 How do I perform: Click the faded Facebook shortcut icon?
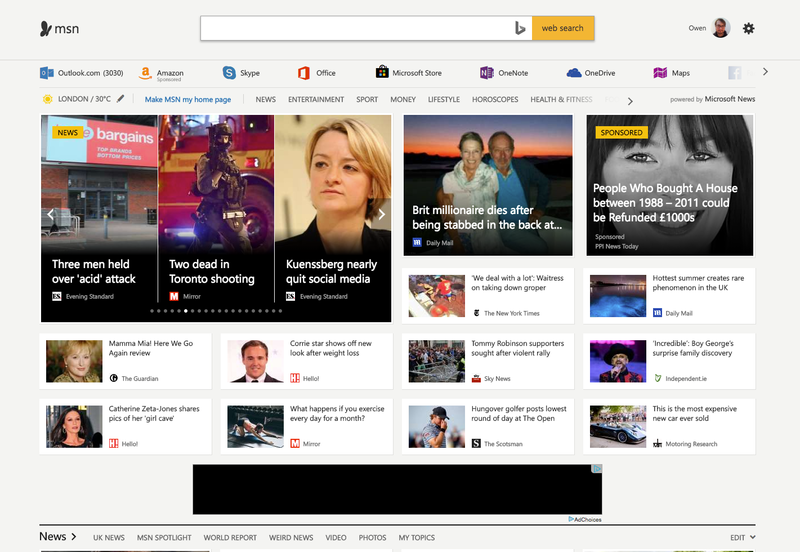click(x=735, y=73)
